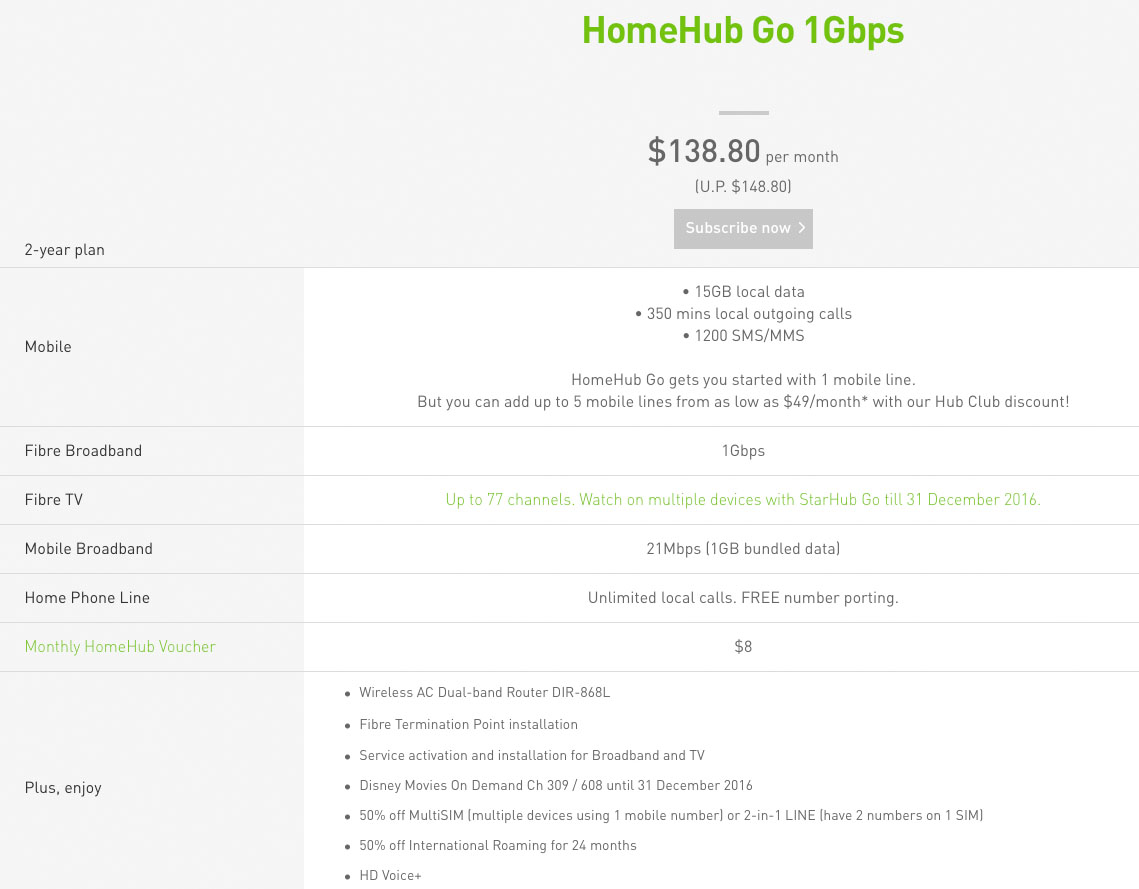Click the Fibre Broadband row label
Image resolution: width=1139 pixels, height=889 pixels.
click(83, 451)
